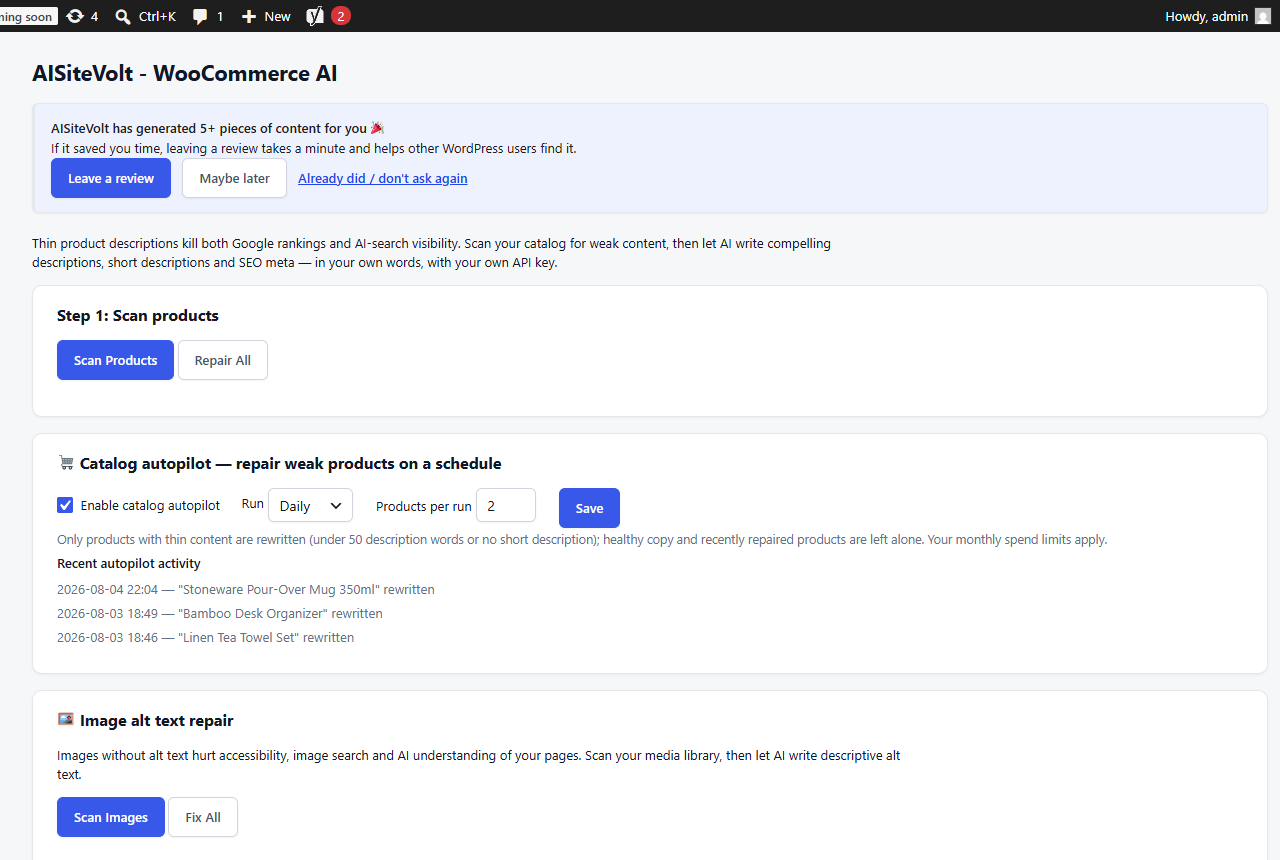1280x860 pixels.
Task: Click the Repair All button
Action: [x=223, y=360]
